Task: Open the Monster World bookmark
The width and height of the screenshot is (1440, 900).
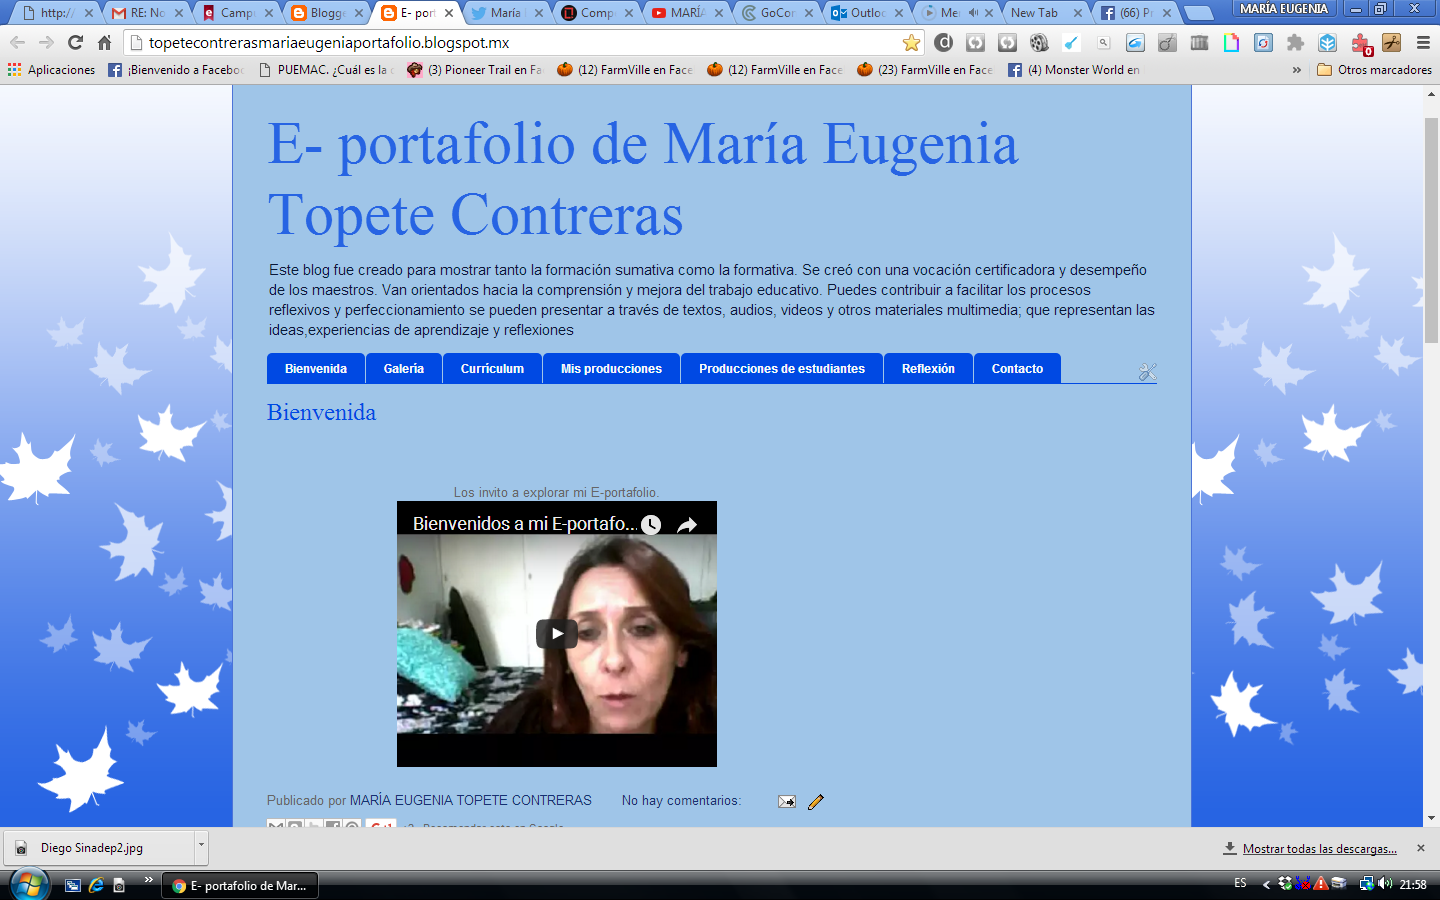Action: (1074, 70)
